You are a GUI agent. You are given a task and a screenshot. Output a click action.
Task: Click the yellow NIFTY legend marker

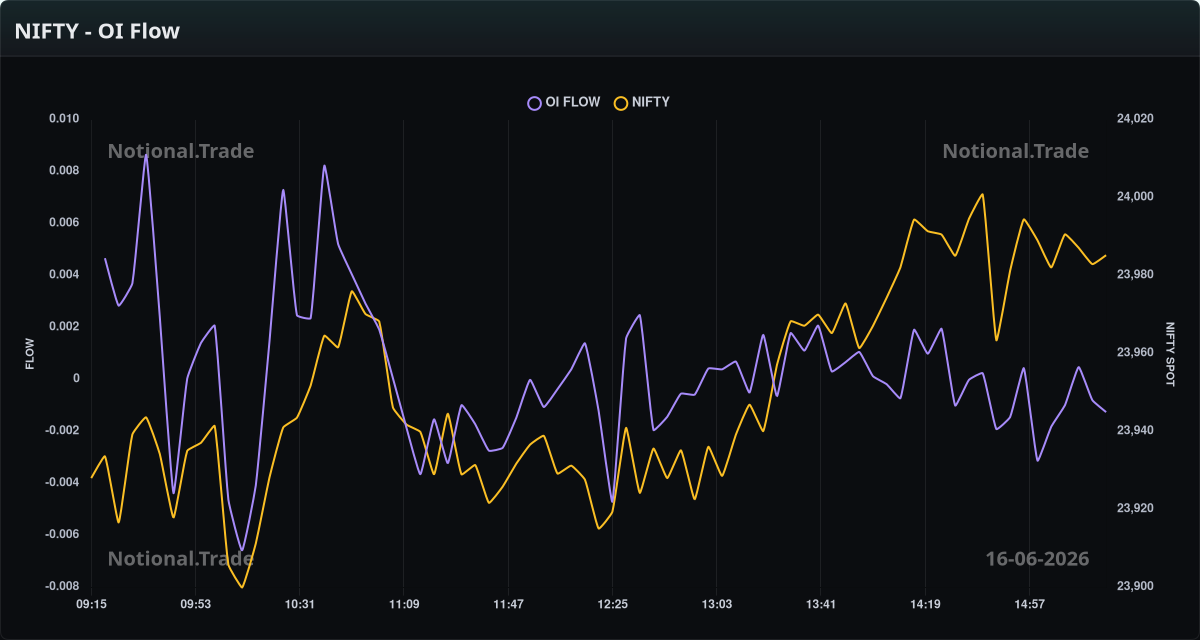[x=621, y=102]
